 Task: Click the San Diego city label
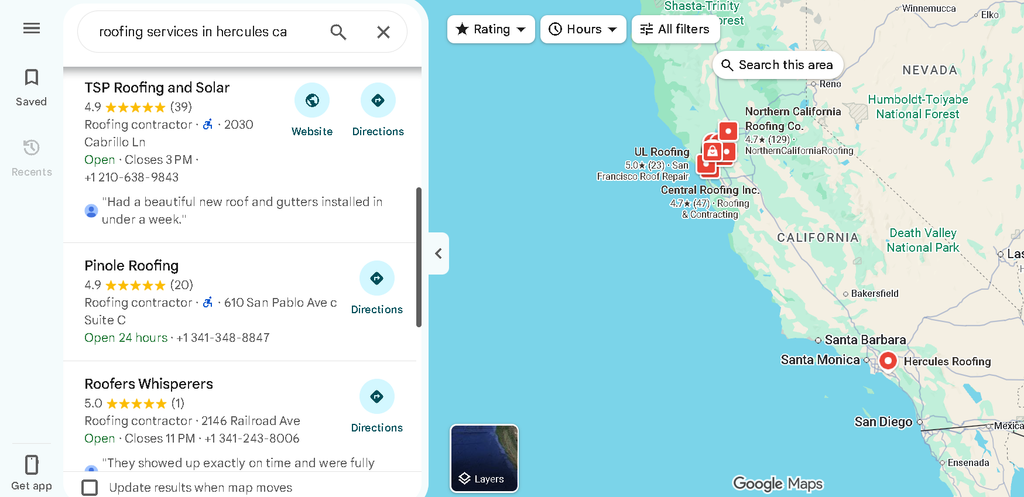[x=883, y=422]
